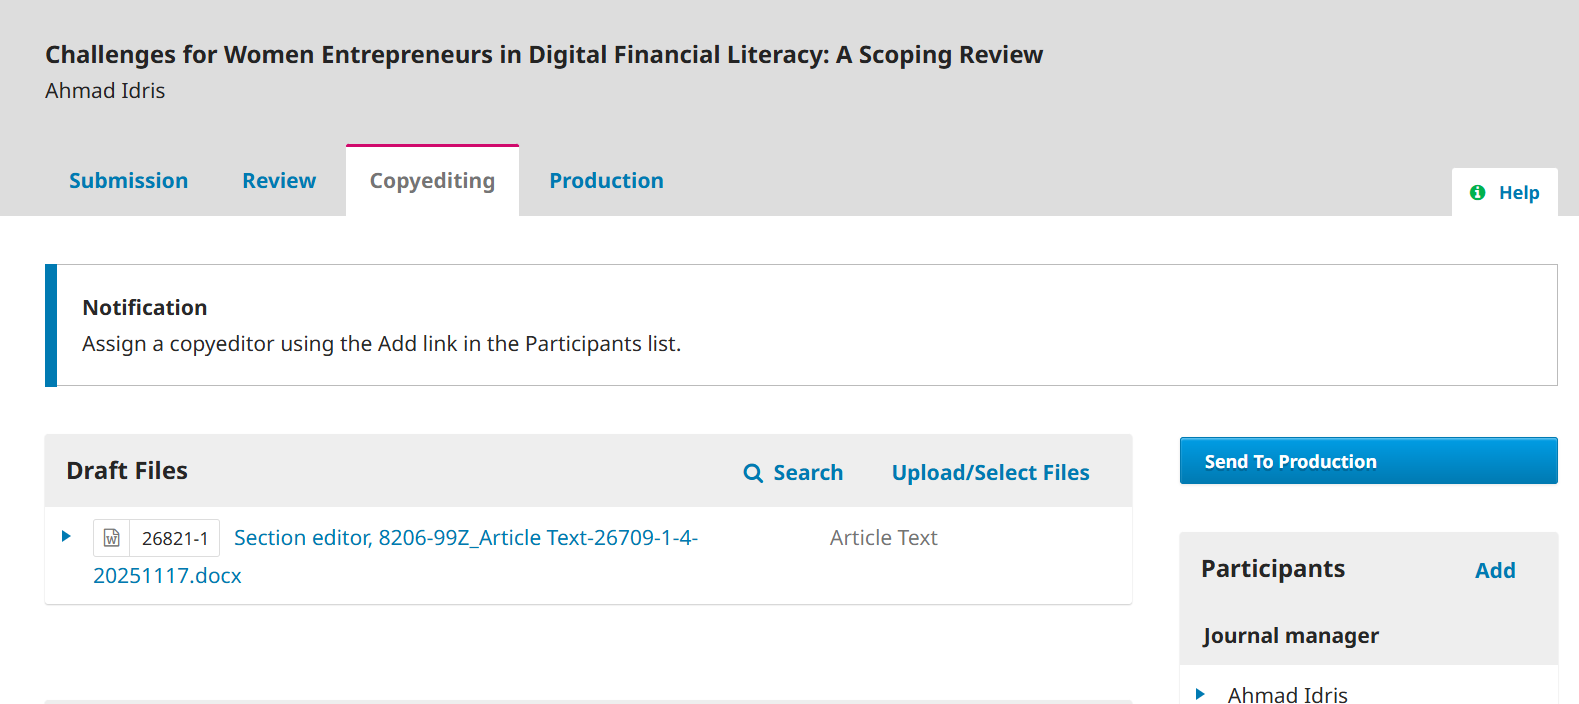Open Upload/Select Files for draft files
Viewport: 1579px width, 704px height.
pos(990,473)
